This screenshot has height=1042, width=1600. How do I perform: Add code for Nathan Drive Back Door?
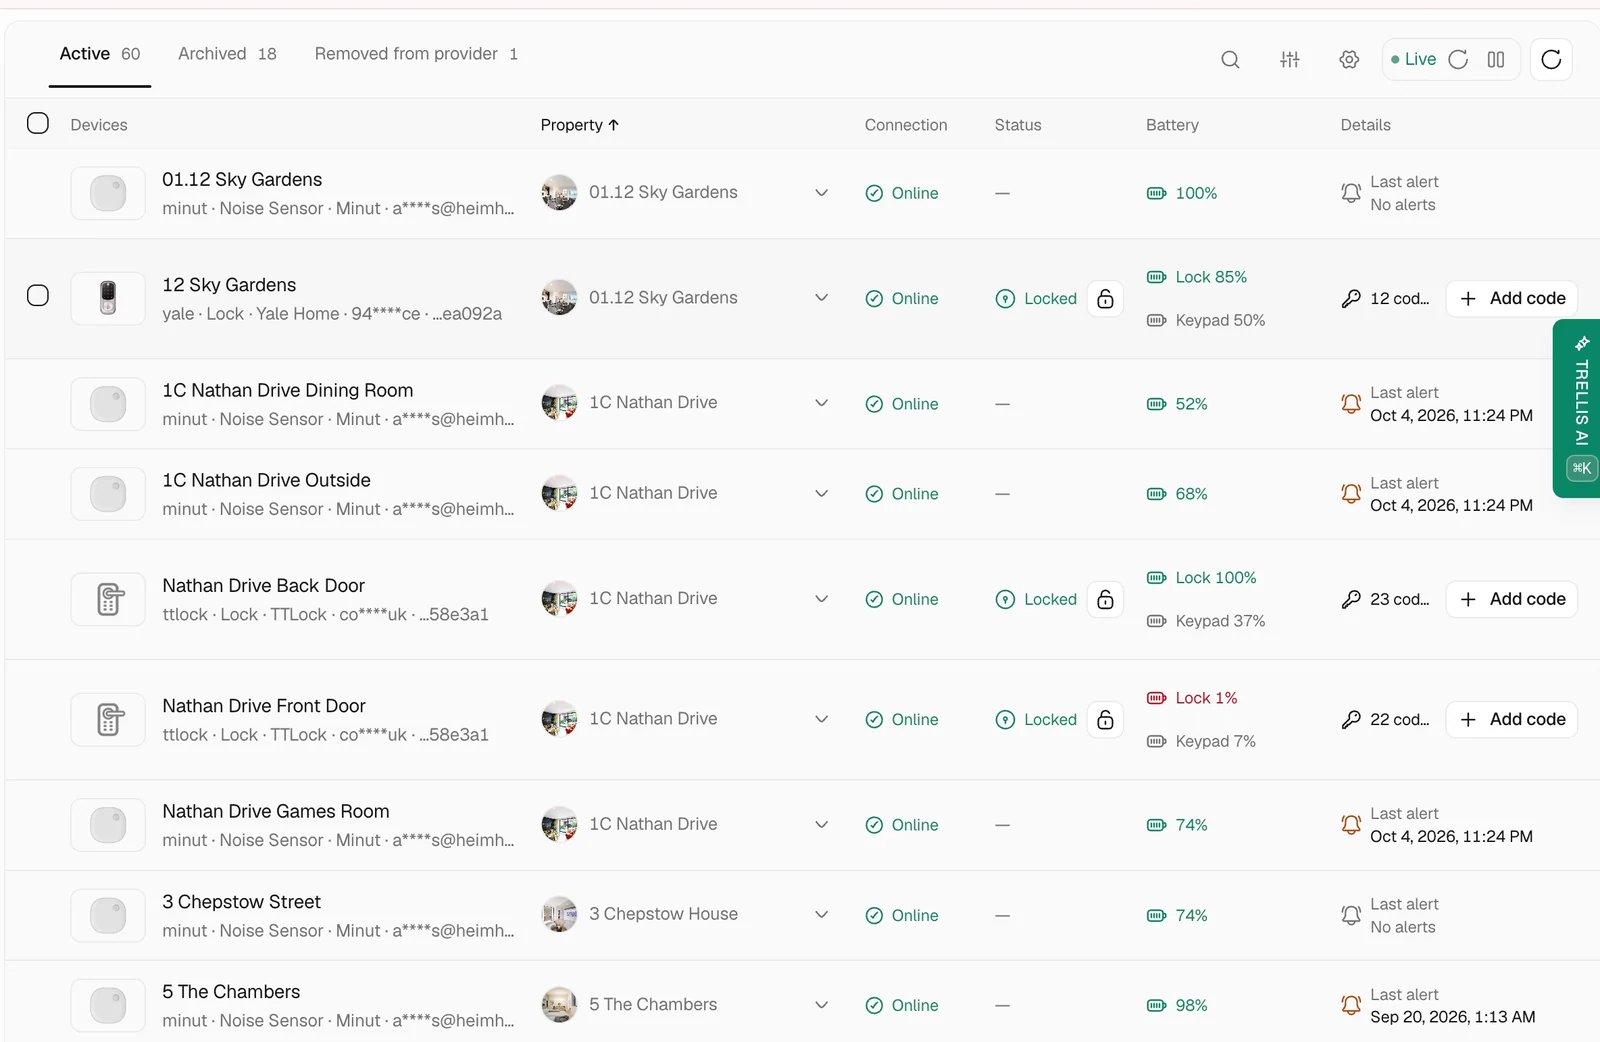coord(1512,599)
